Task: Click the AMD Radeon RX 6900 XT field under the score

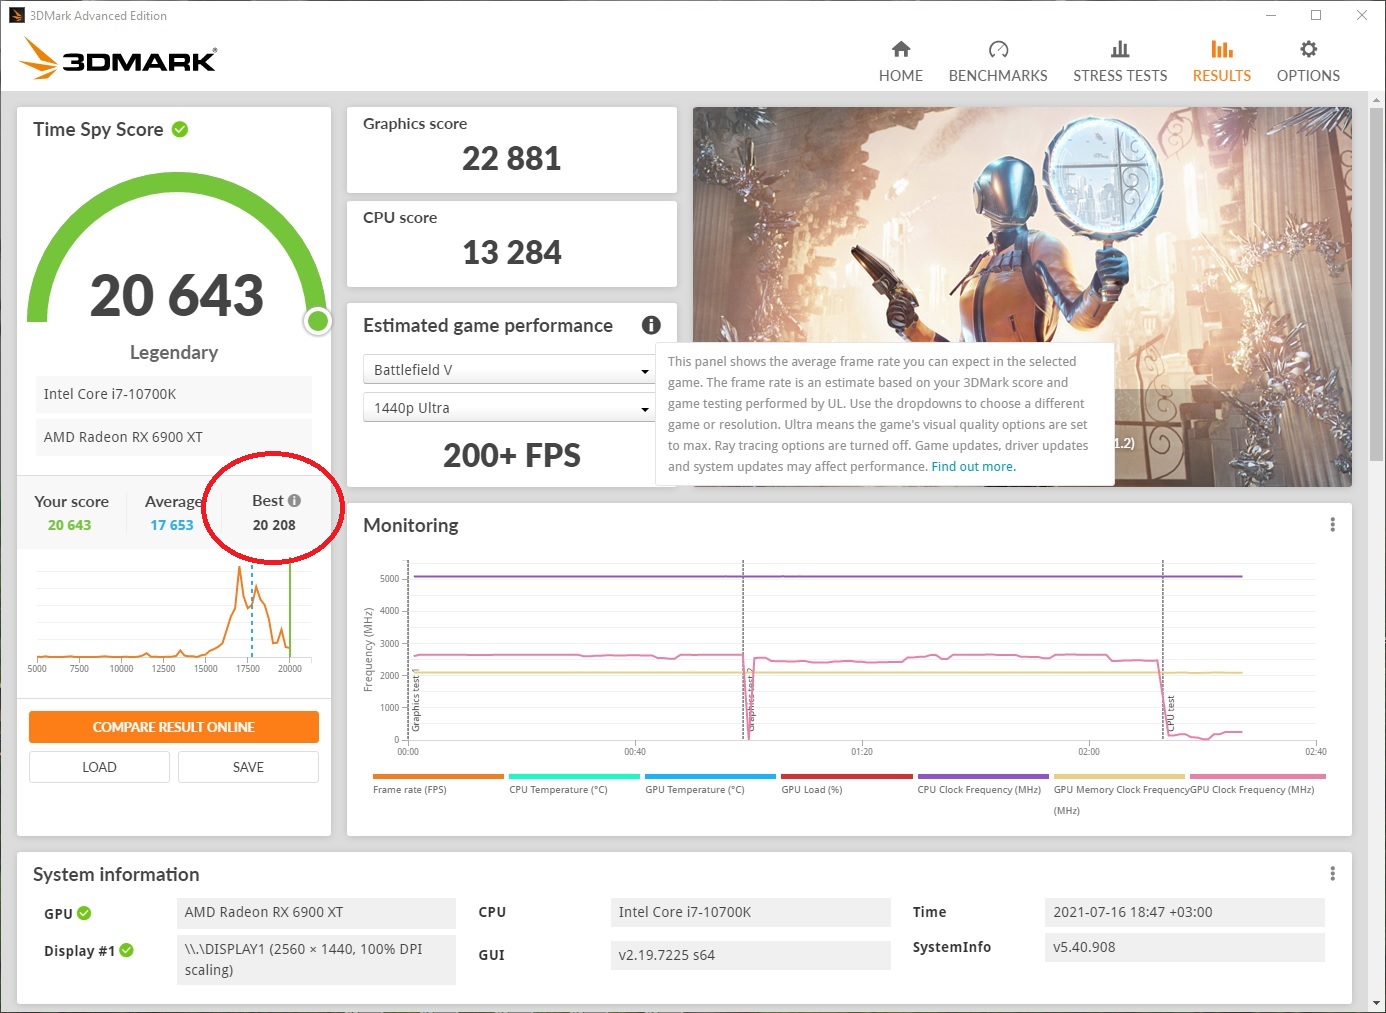Action: pos(174,437)
